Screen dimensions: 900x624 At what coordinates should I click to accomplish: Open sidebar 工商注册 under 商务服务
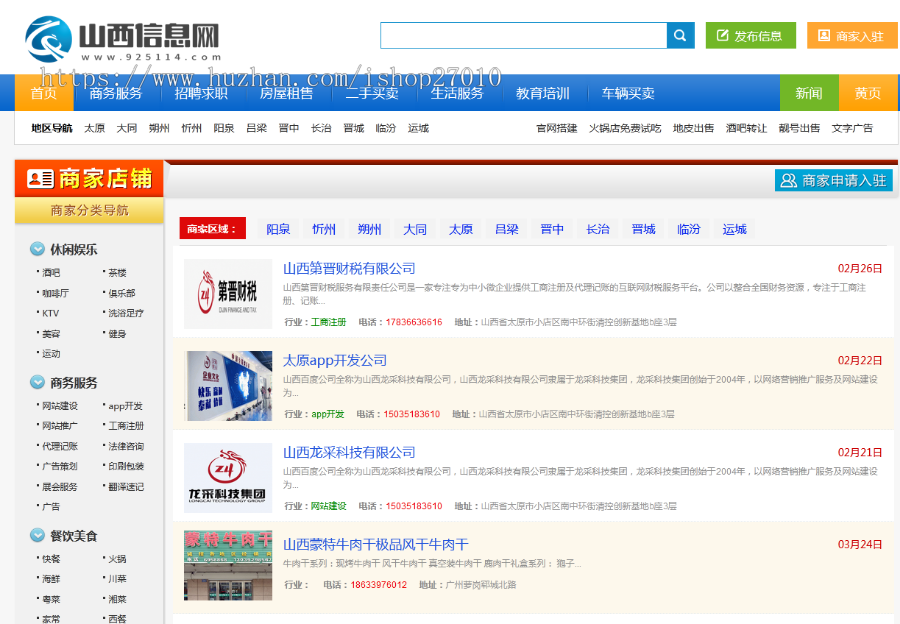[126, 426]
